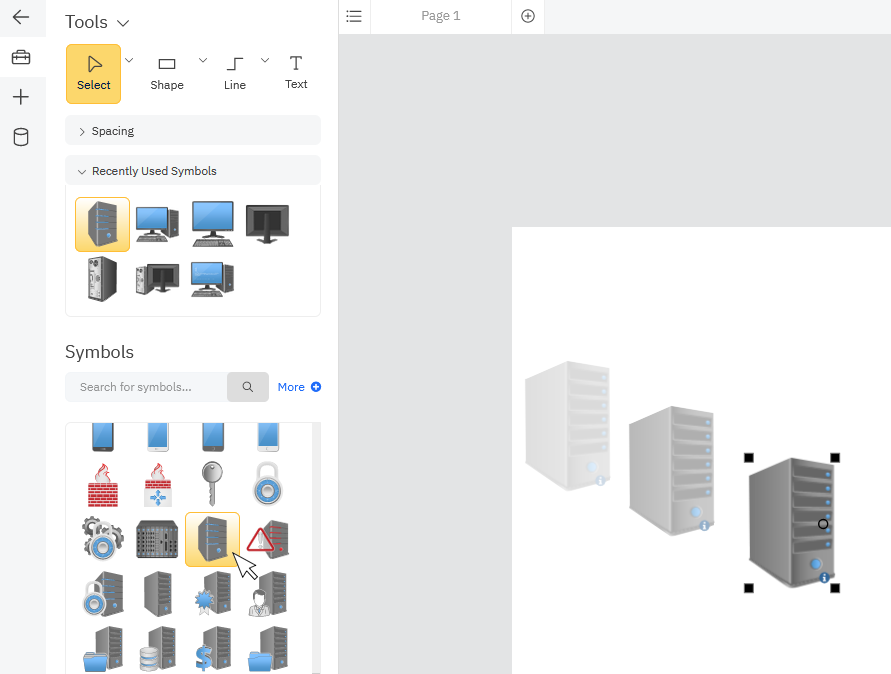Choose the Line tool
The width and height of the screenshot is (891, 674).
235,70
